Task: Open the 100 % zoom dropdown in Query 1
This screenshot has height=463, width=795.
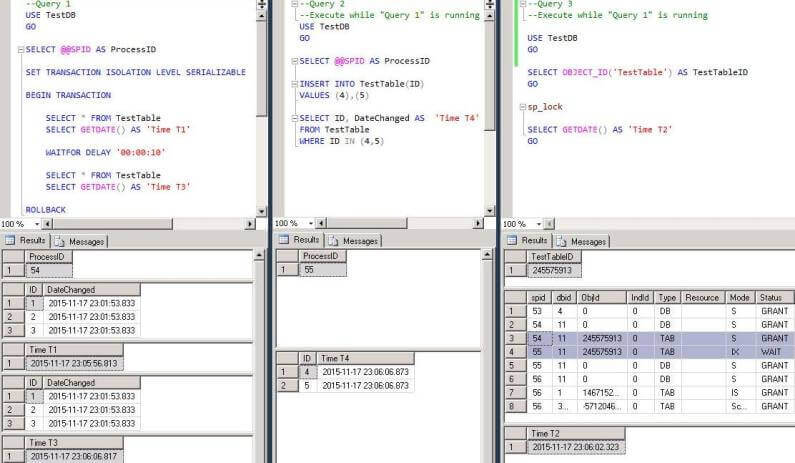Action: click(37, 224)
